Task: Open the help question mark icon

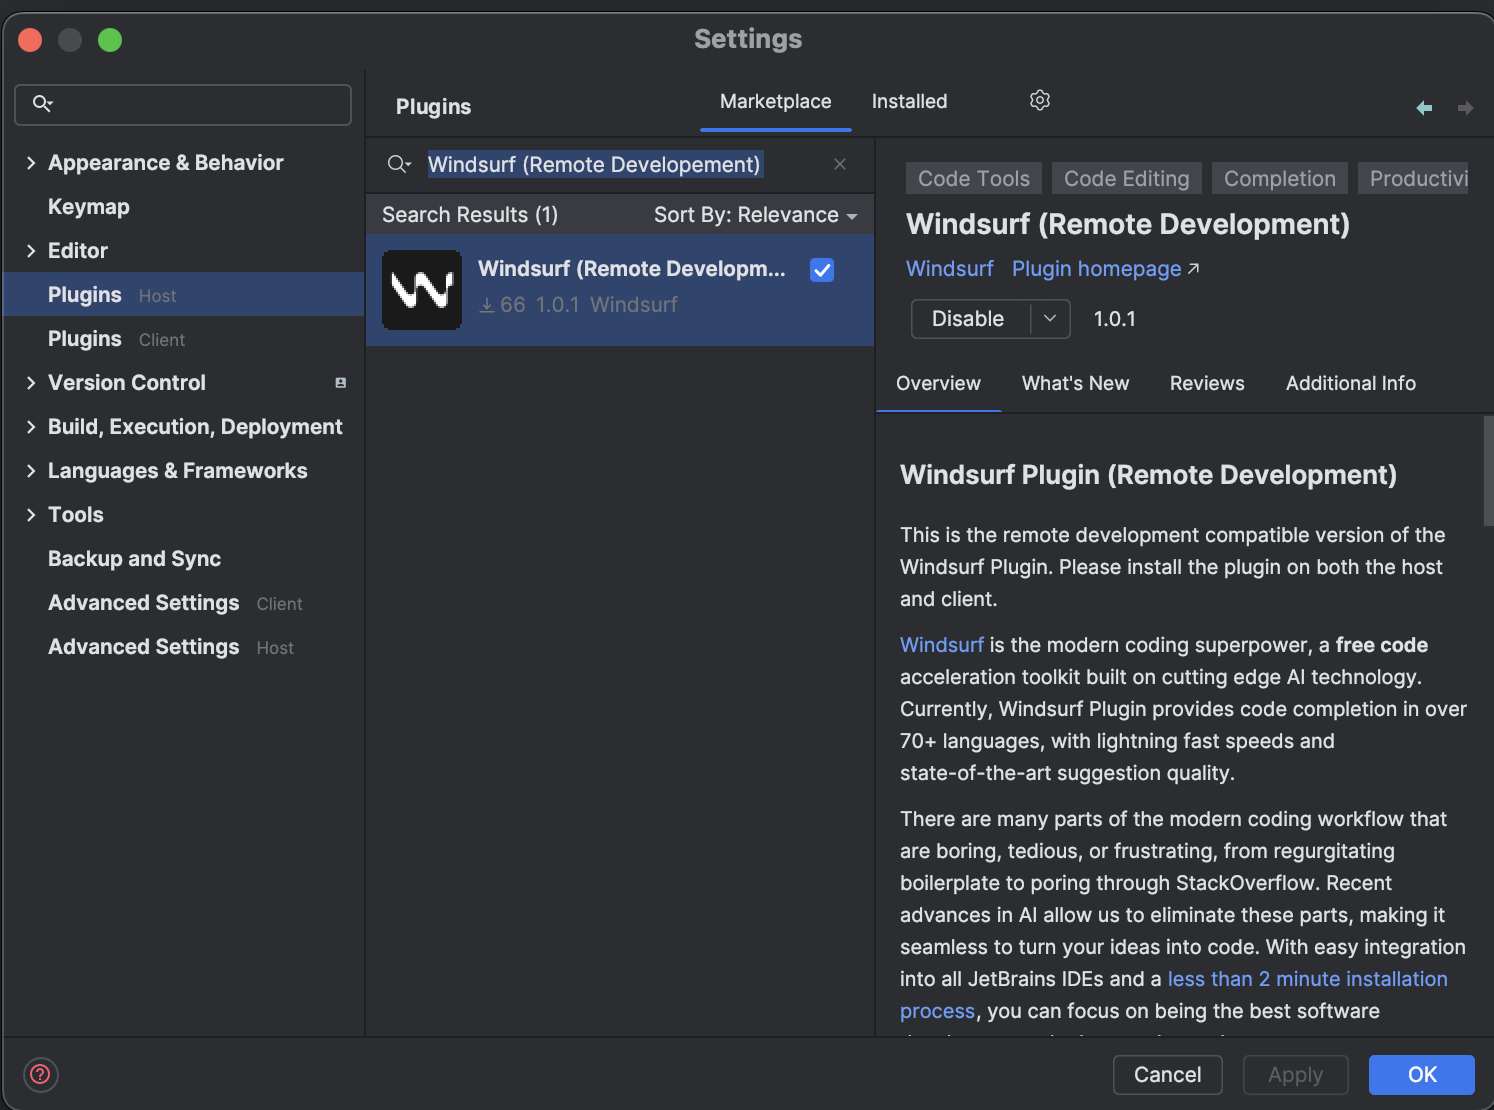Action: click(40, 1074)
